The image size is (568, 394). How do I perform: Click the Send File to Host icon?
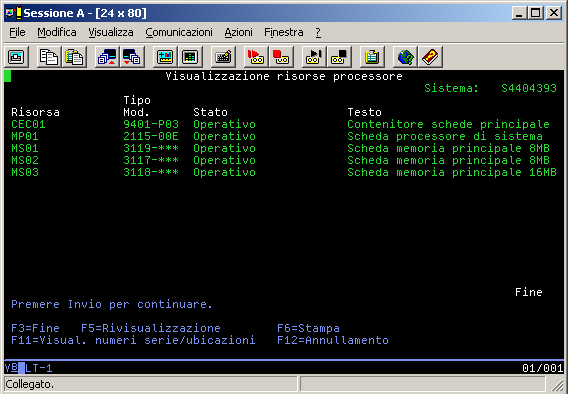click(x=107, y=57)
